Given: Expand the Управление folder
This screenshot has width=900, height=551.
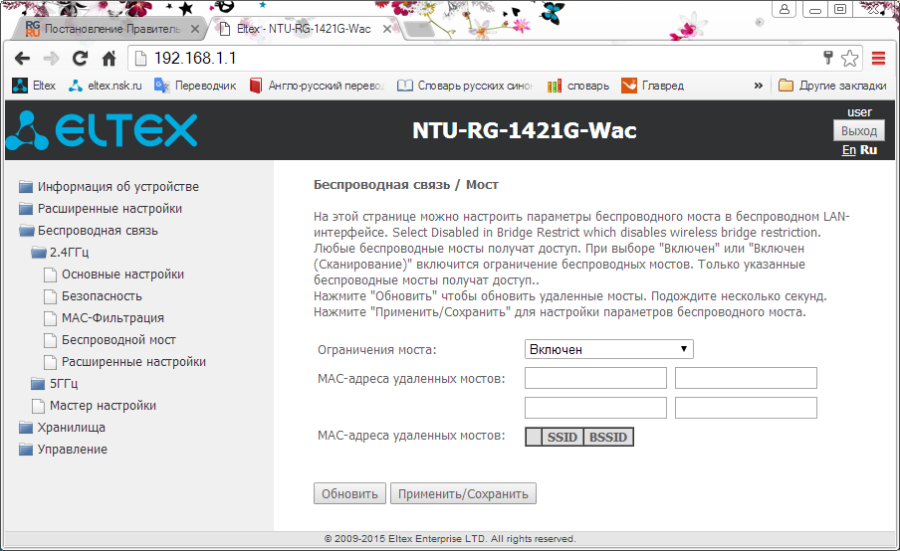Looking at the screenshot, I should 63,449.
